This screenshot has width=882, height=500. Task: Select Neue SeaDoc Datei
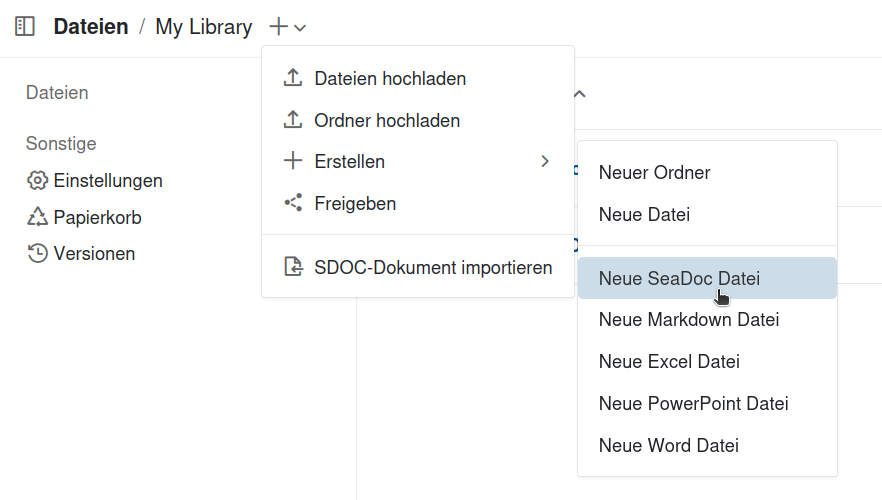tap(679, 279)
